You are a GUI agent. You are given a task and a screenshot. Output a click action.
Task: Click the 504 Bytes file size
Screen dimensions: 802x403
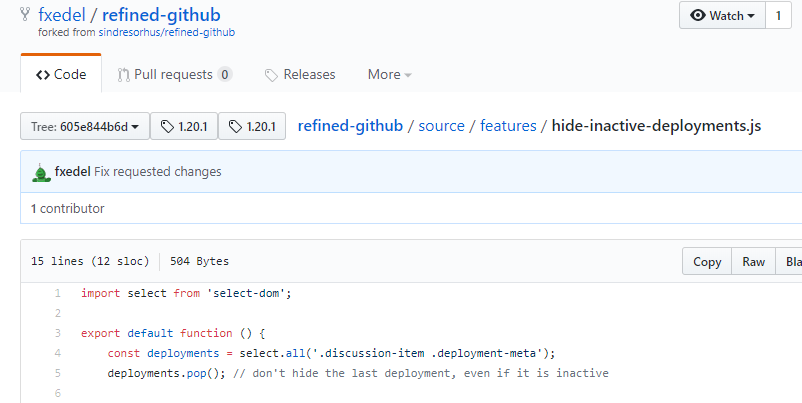click(x=199, y=261)
